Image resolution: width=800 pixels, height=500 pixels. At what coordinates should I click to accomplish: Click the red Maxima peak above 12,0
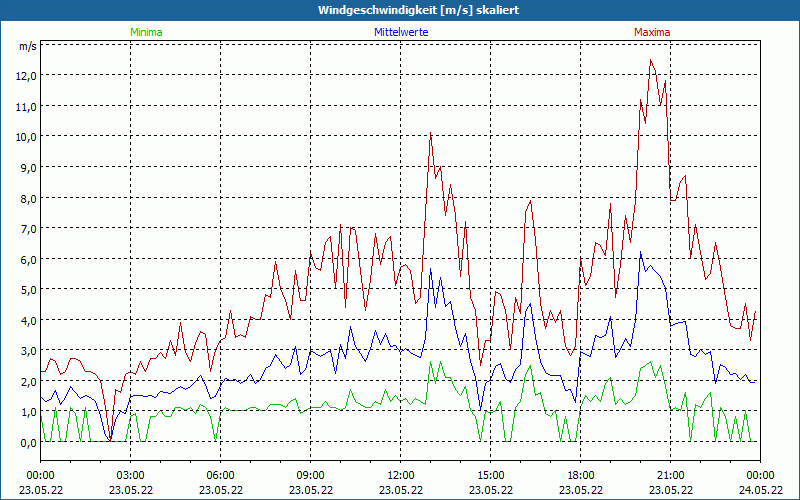651,60
